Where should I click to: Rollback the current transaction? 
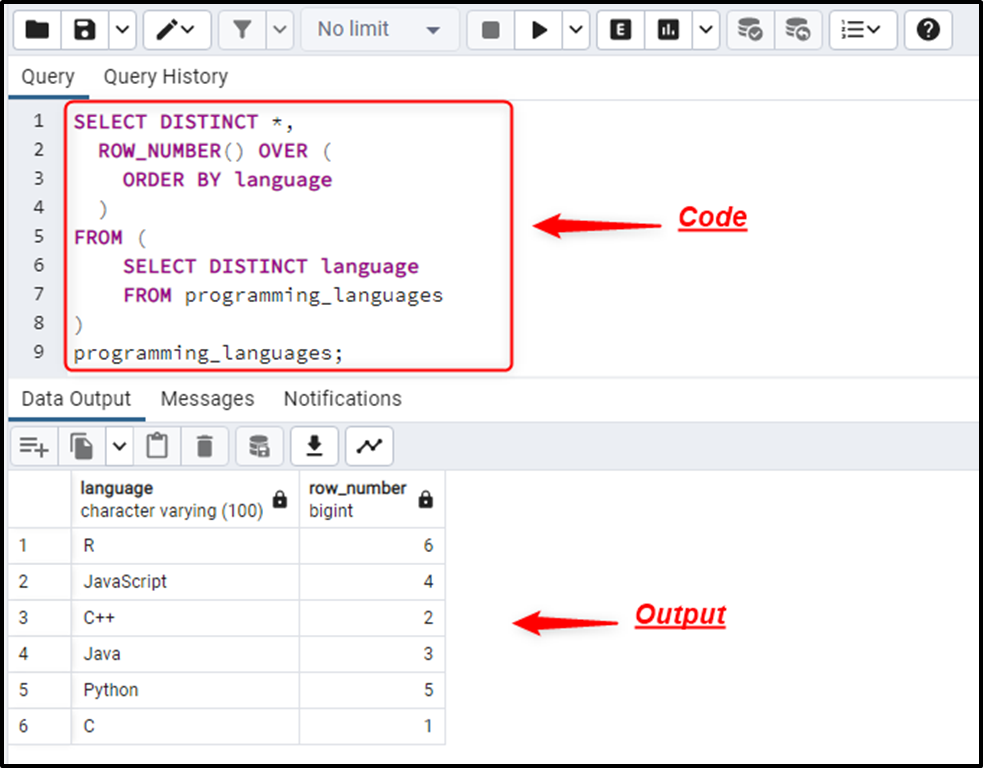799,30
